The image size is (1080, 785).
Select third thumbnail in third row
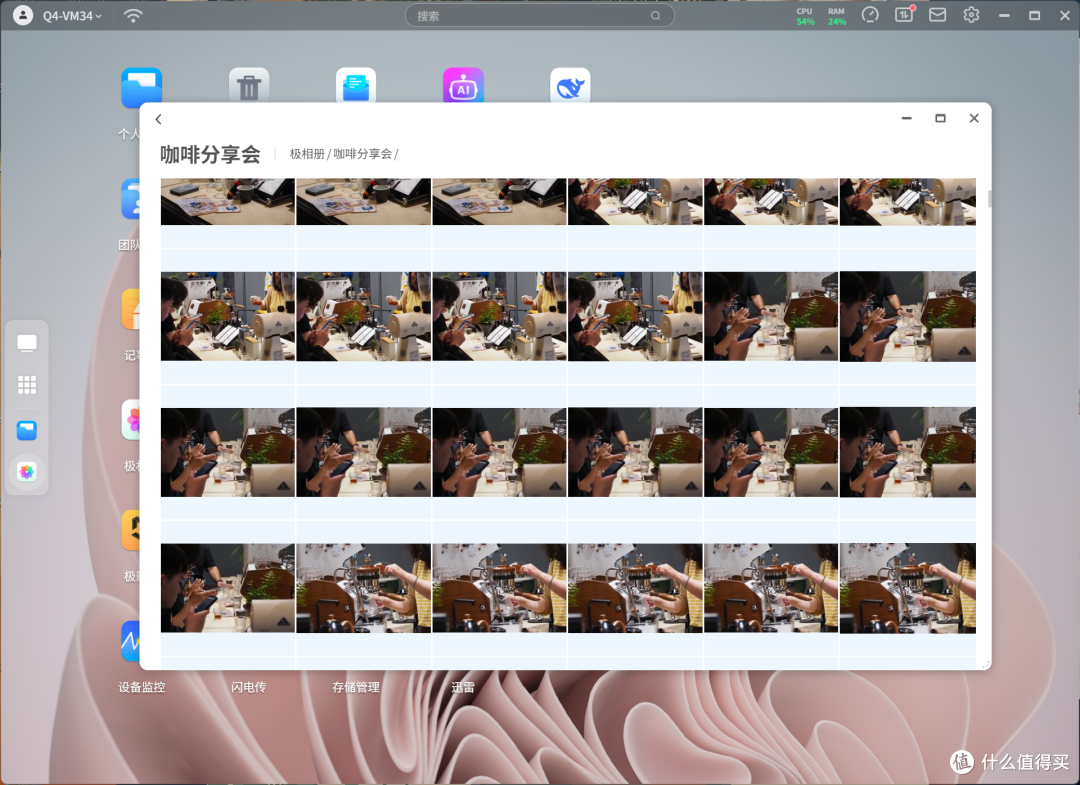[x=499, y=452]
